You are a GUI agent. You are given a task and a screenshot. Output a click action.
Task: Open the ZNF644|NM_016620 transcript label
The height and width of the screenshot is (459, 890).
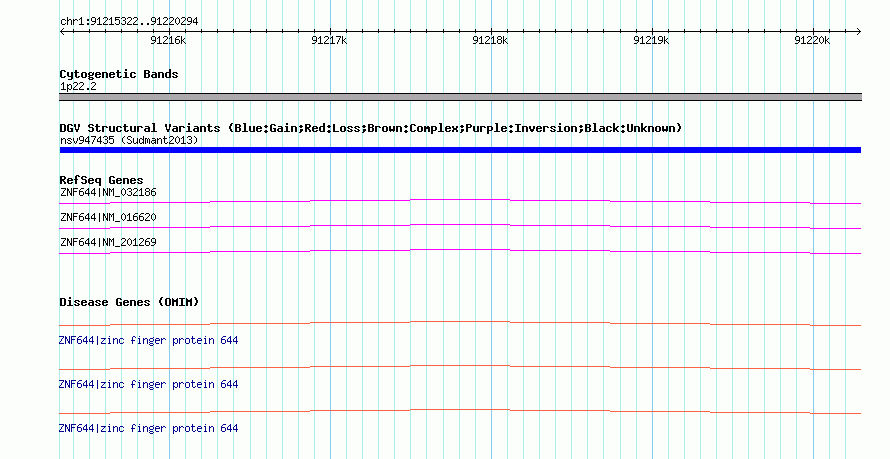click(x=108, y=217)
